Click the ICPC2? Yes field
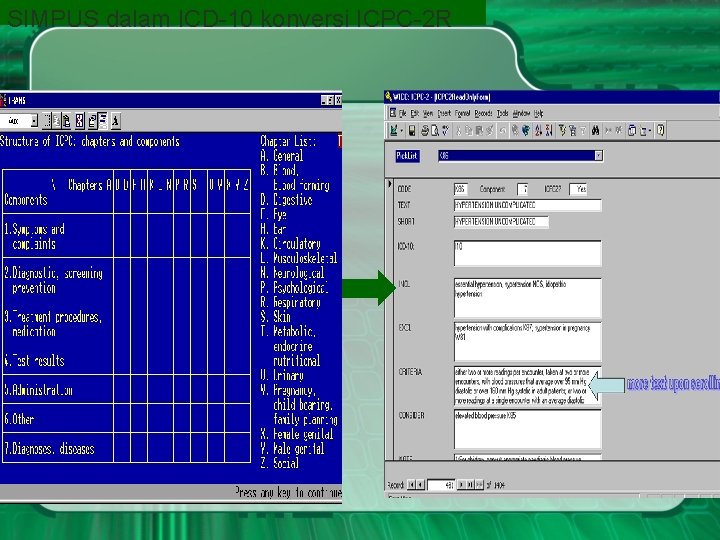 (x=578, y=189)
